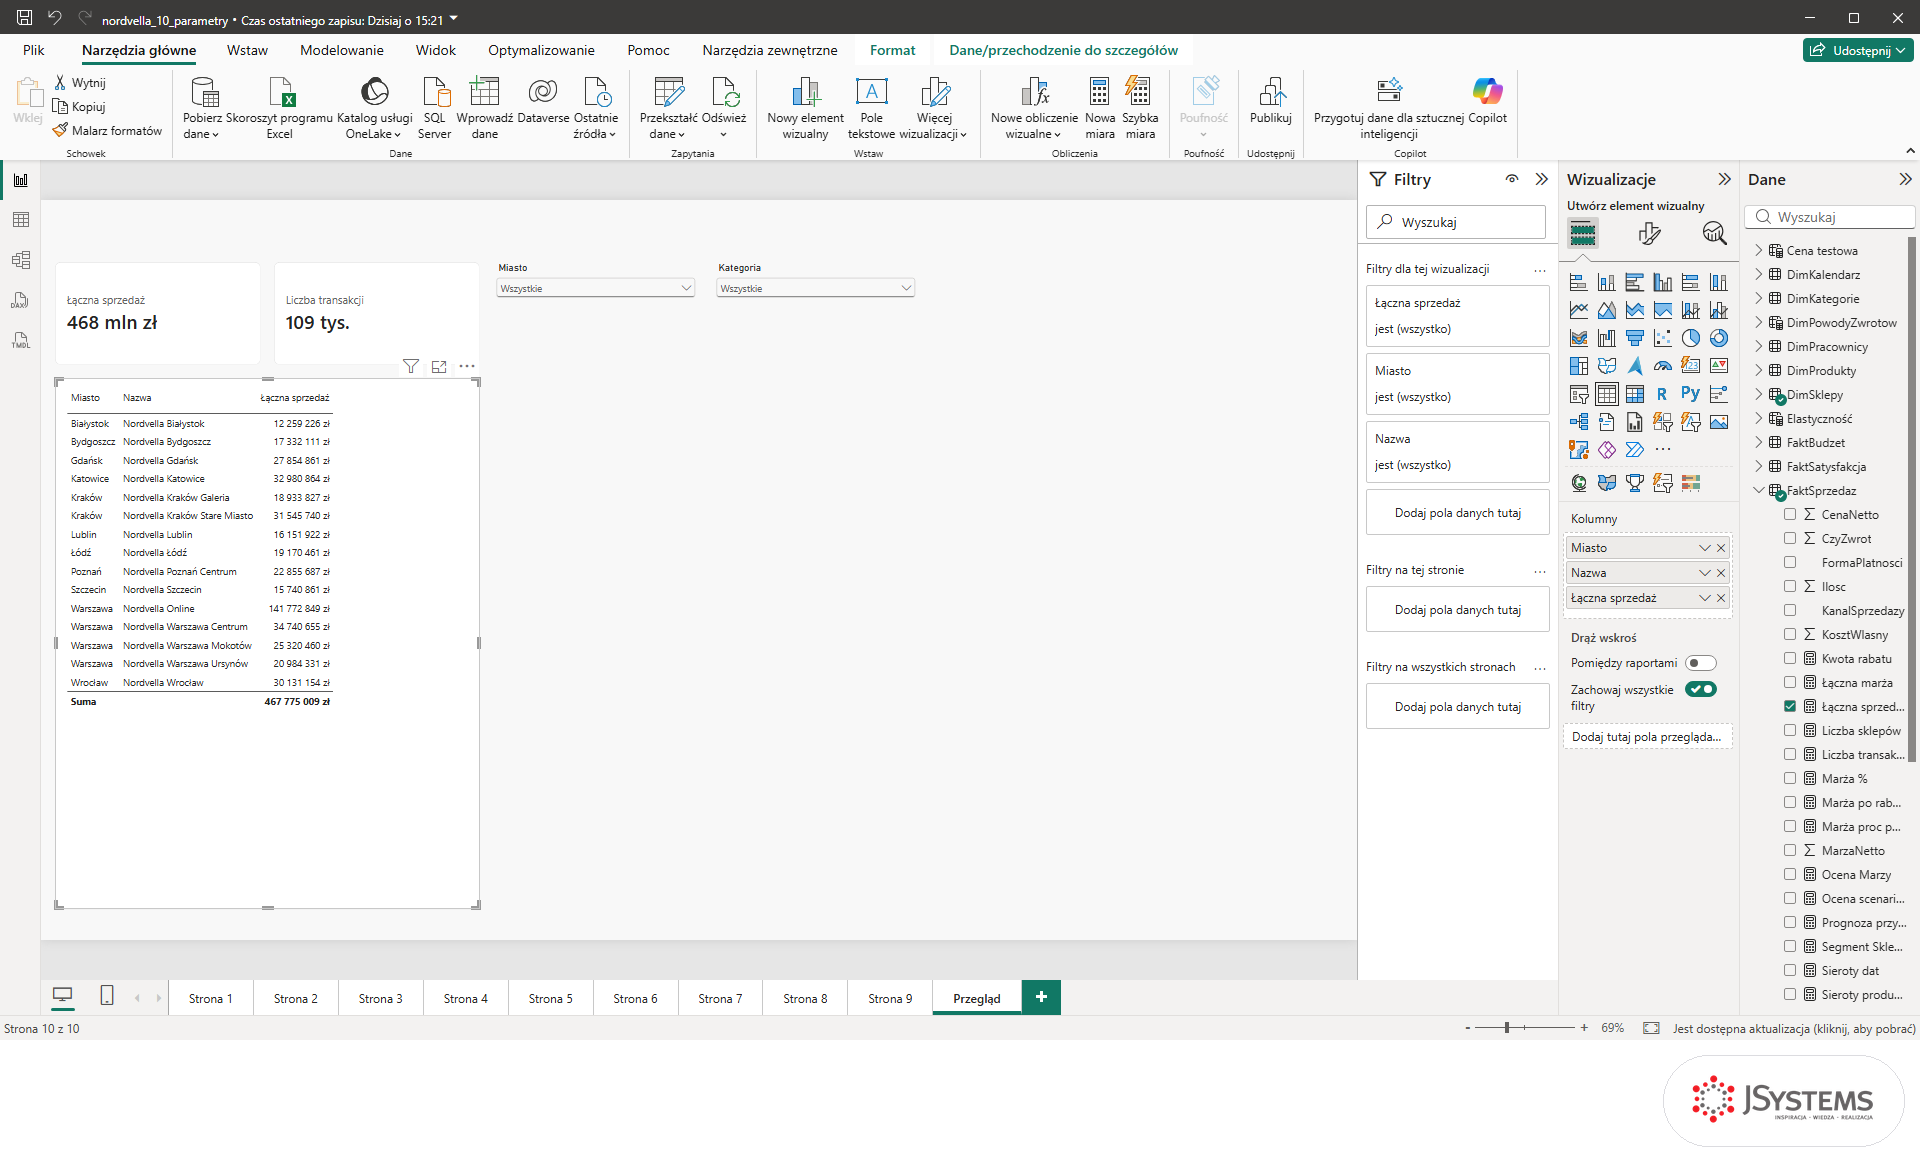The width and height of the screenshot is (1920, 1162).
Task: Switch to mobile layout icon
Action: coord(107,995)
